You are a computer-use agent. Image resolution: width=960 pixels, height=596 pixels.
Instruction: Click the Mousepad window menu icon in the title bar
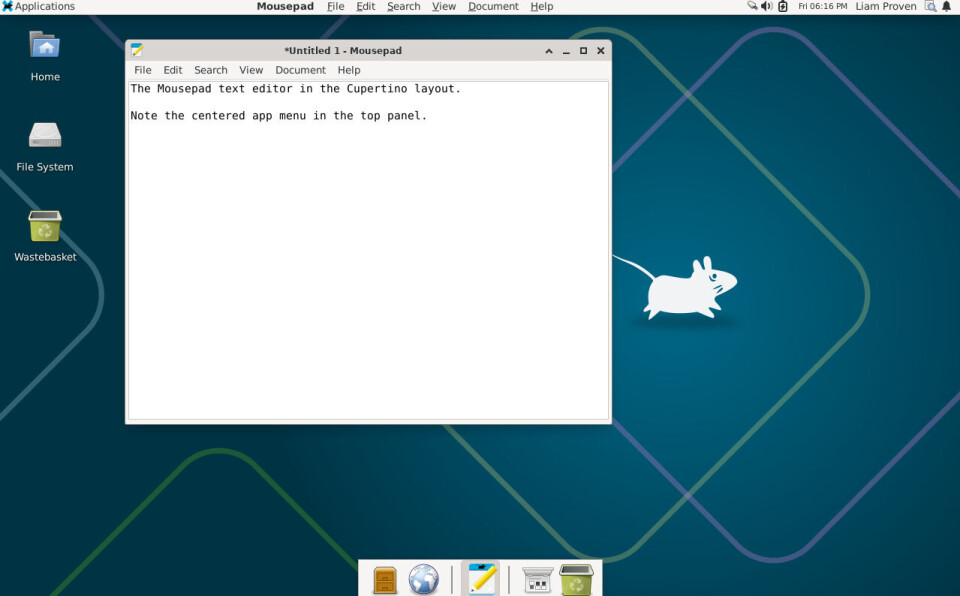pos(137,50)
